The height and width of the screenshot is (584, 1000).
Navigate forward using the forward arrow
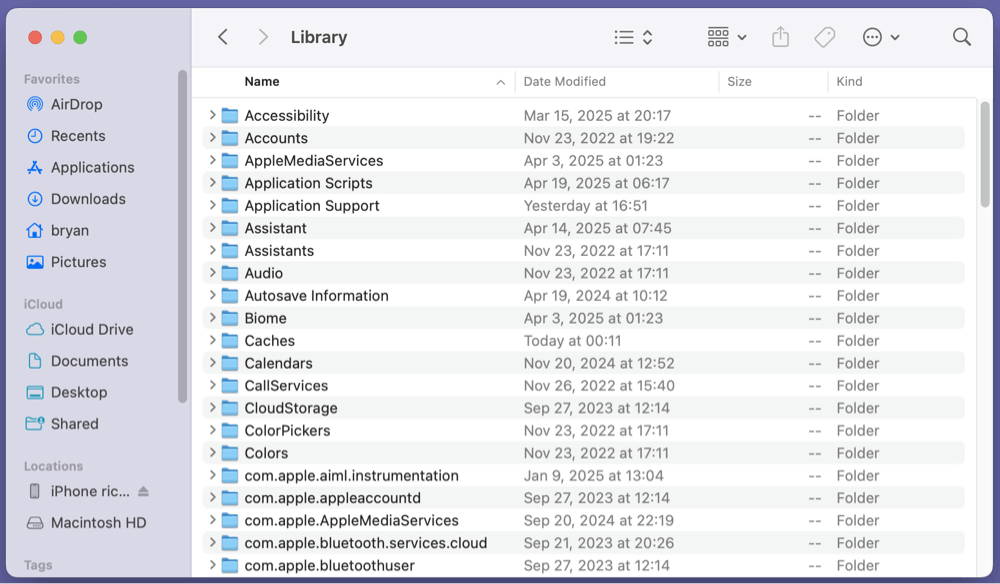(x=262, y=37)
